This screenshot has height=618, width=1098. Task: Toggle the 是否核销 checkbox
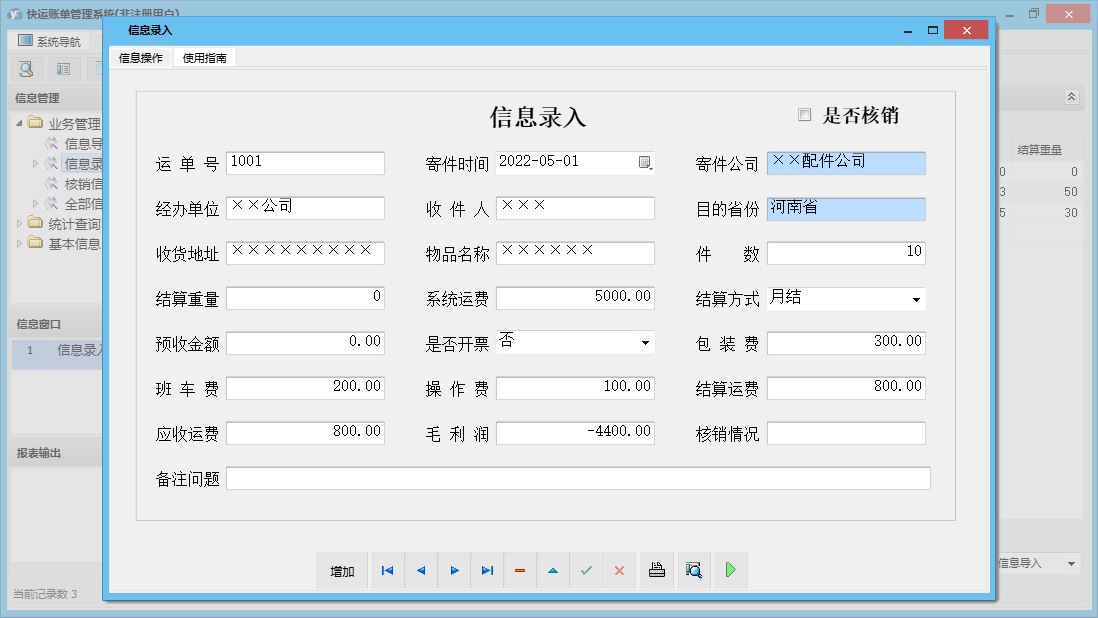click(x=805, y=115)
